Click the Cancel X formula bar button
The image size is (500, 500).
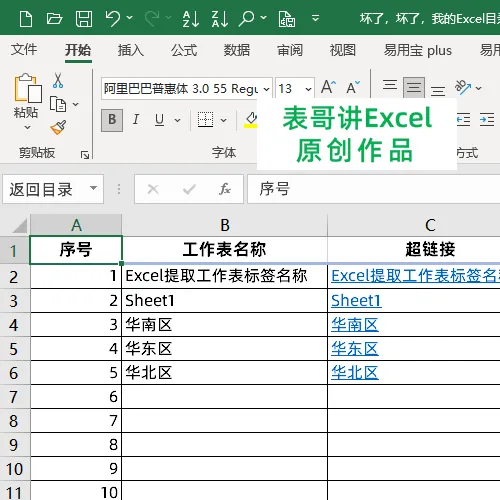[153, 189]
